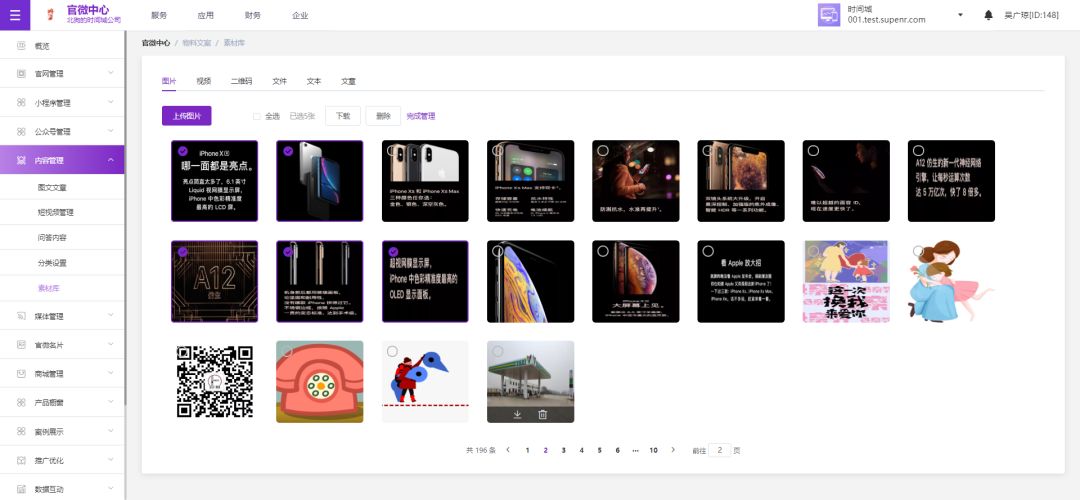
Task: Open the site selector dropdown arrow
Action: pos(960,15)
